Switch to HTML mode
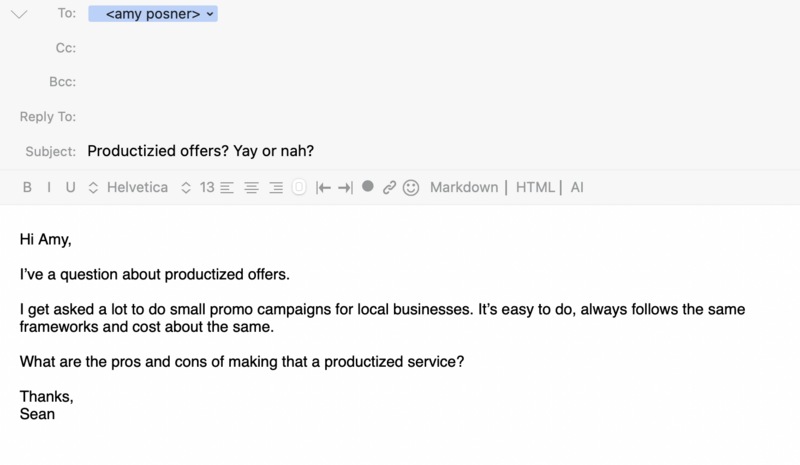Screen dimensions: 800x465 (535, 187)
